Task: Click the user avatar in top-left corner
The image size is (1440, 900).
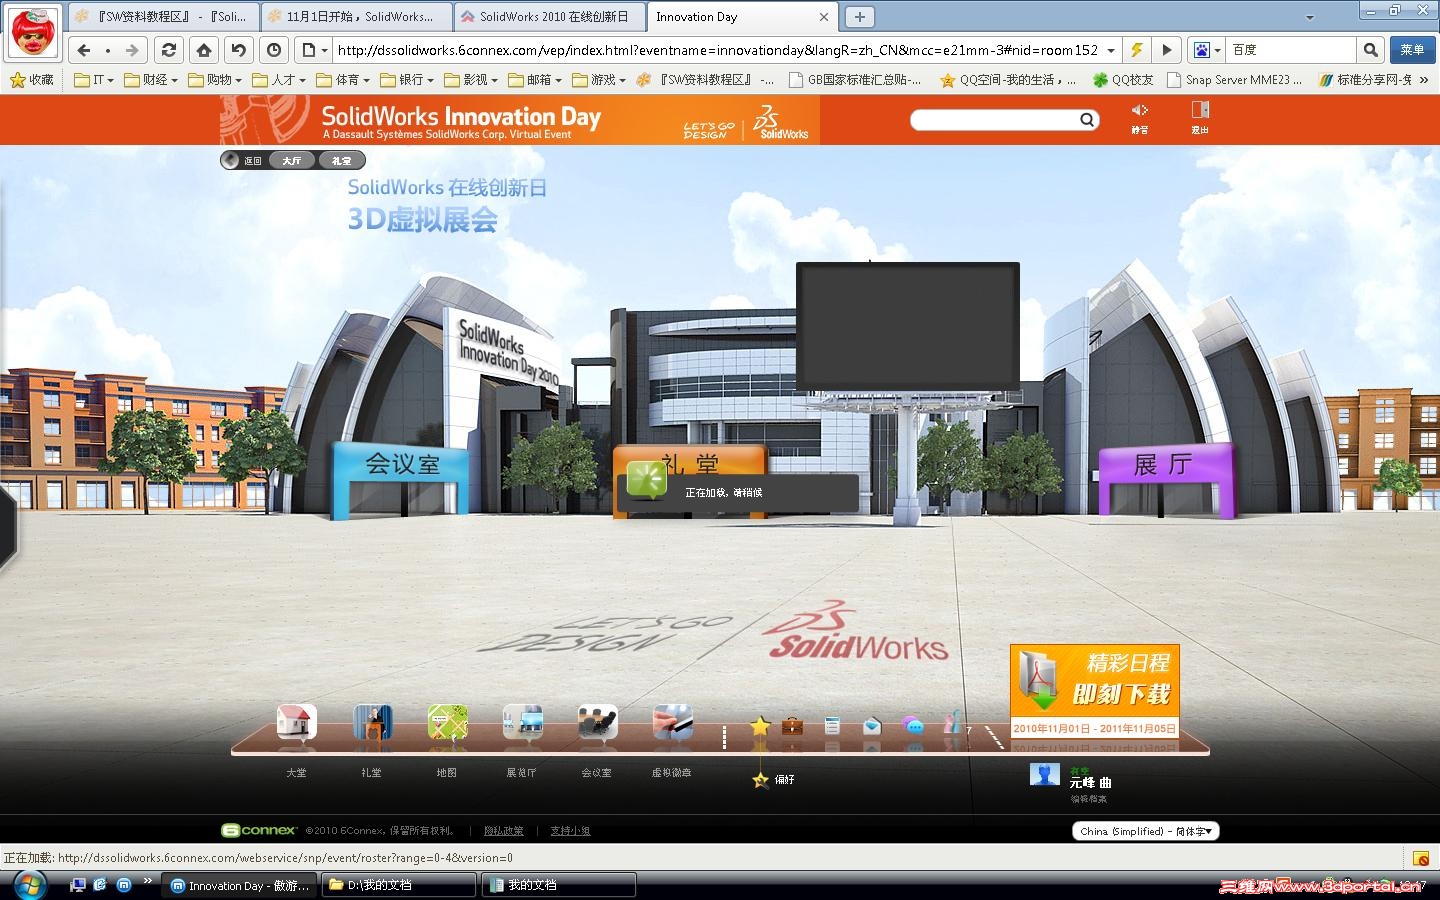Action: point(33,32)
